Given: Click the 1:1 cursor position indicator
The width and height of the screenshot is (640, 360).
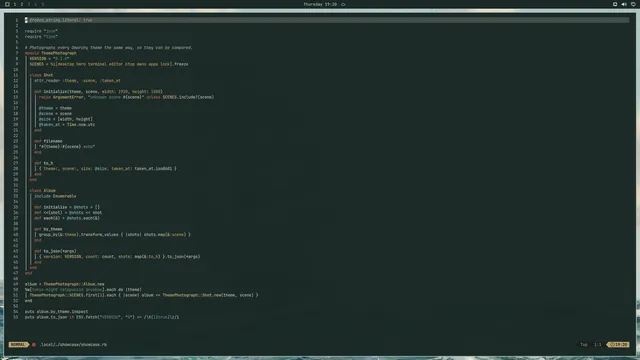Looking at the screenshot, I should 598,344.
